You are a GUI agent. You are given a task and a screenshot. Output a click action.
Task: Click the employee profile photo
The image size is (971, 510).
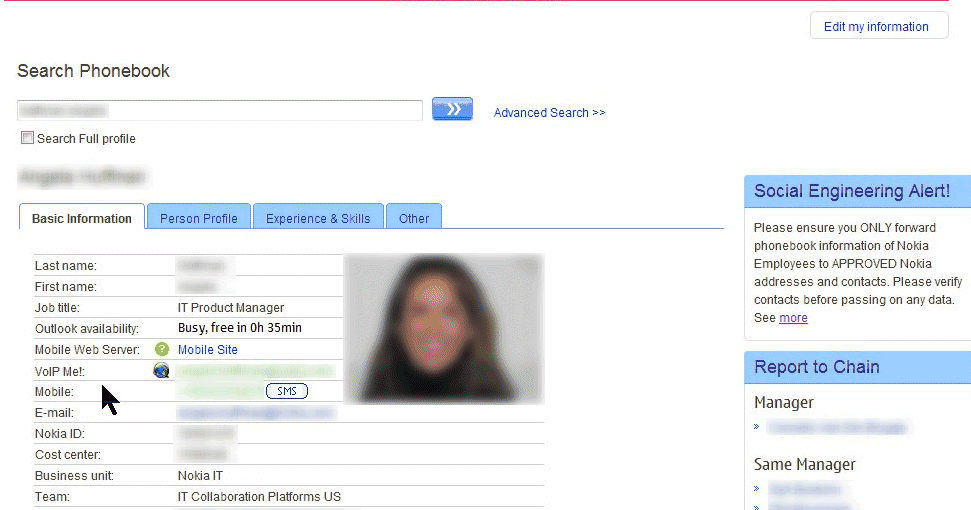(x=444, y=329)
